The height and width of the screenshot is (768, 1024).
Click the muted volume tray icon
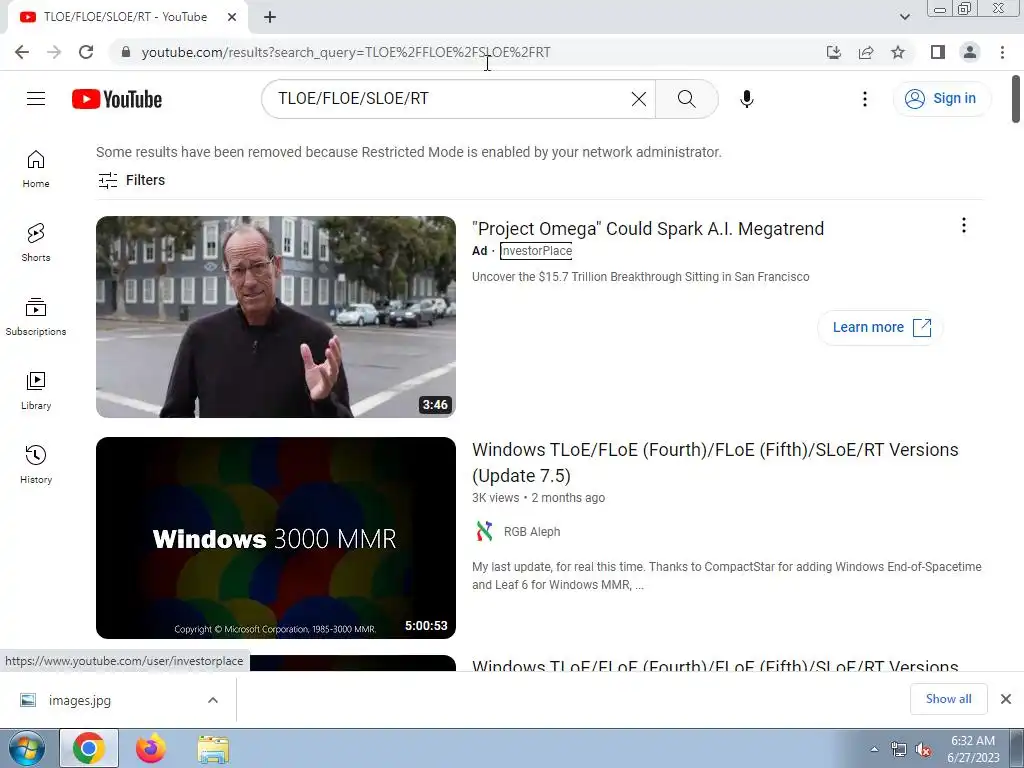tap(923, 750)
